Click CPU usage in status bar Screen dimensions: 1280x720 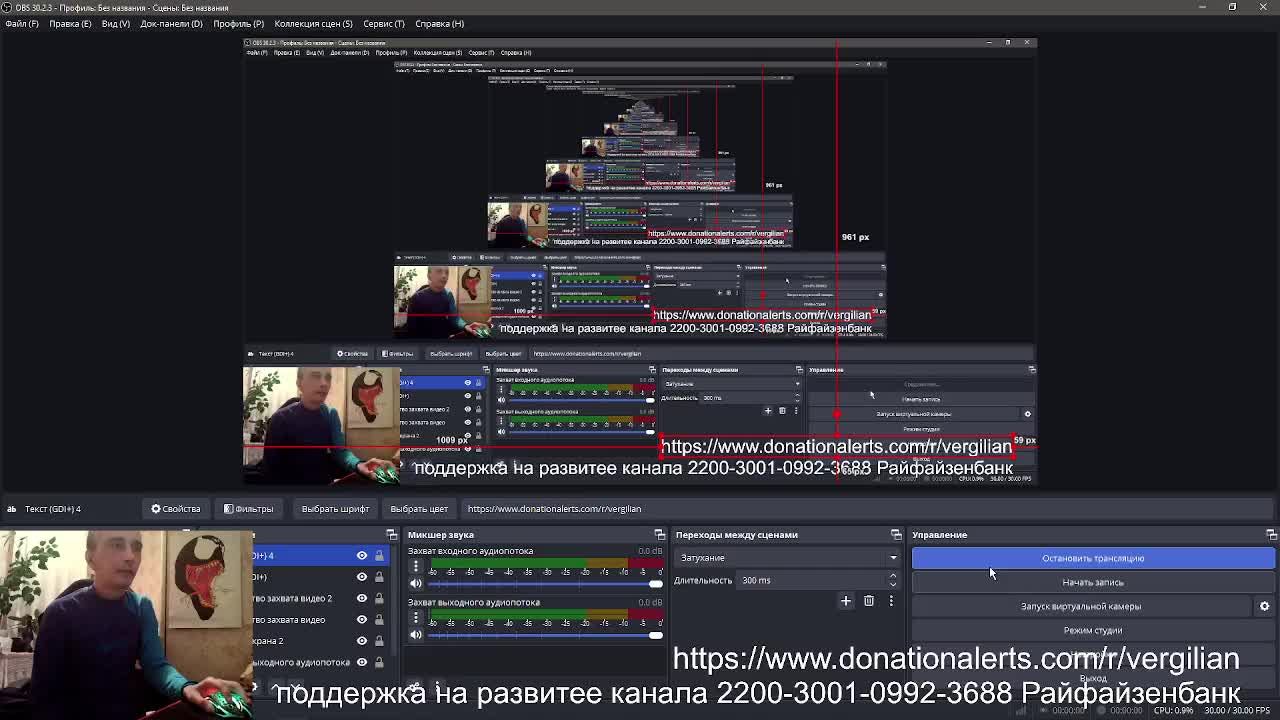click(x=1174, y=711)
